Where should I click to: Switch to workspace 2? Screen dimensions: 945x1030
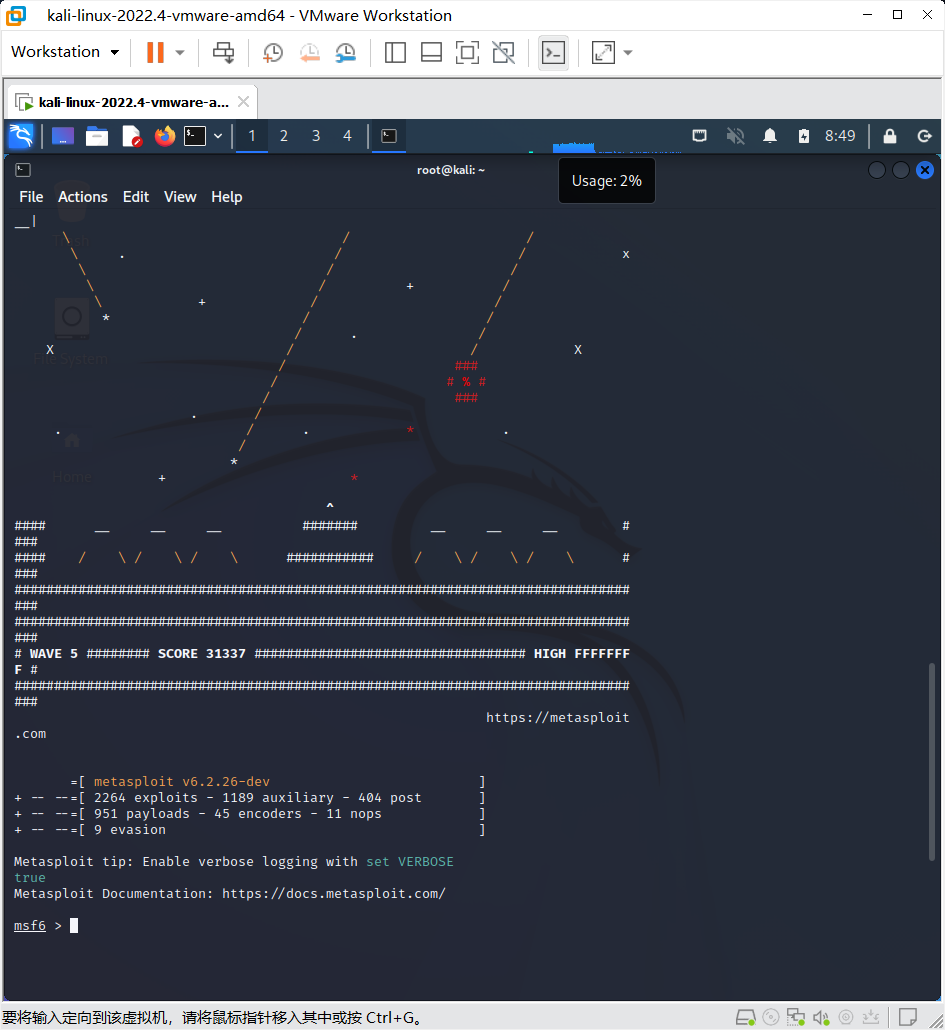[x=284, y=136]
